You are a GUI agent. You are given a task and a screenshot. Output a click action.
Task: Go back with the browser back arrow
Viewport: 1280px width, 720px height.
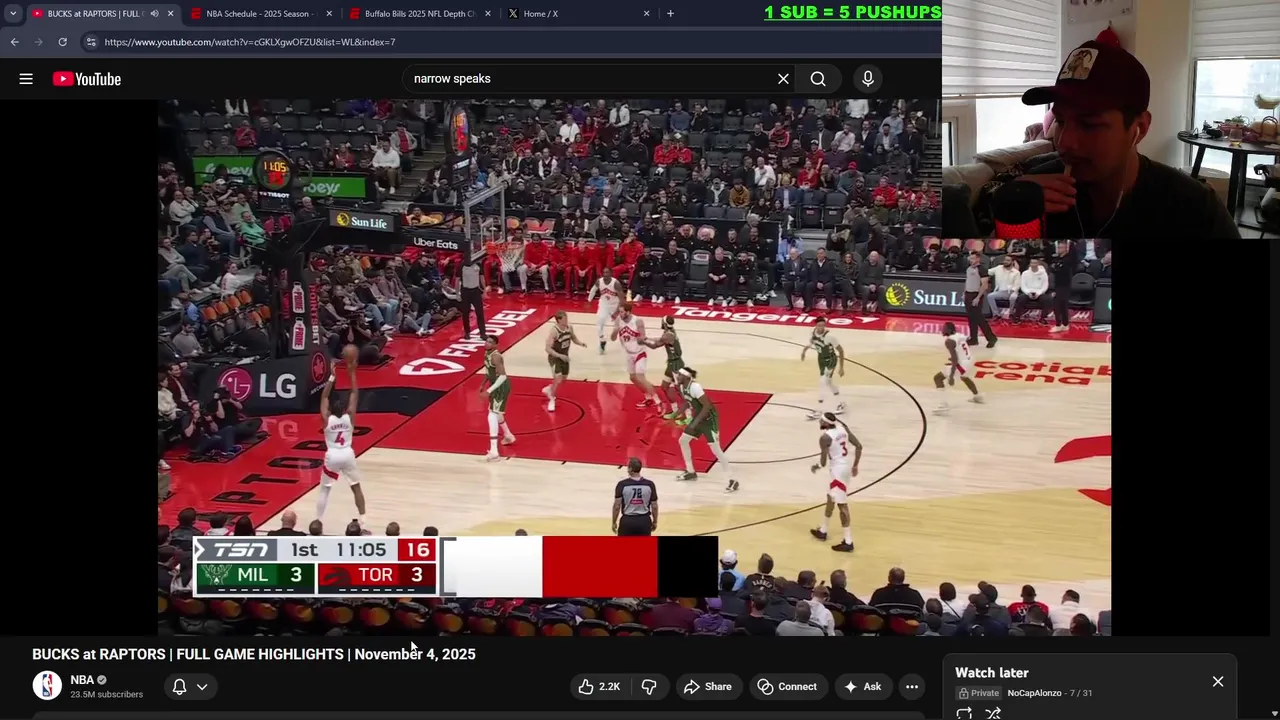(14, 42)
